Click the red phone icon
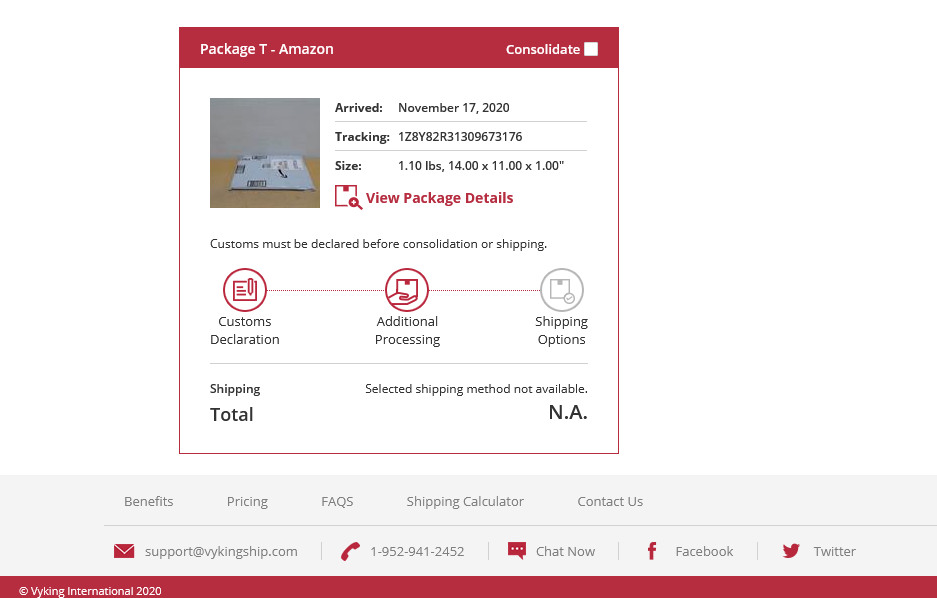The width and height of the screenshot is (937, 598). coord(350,551)
